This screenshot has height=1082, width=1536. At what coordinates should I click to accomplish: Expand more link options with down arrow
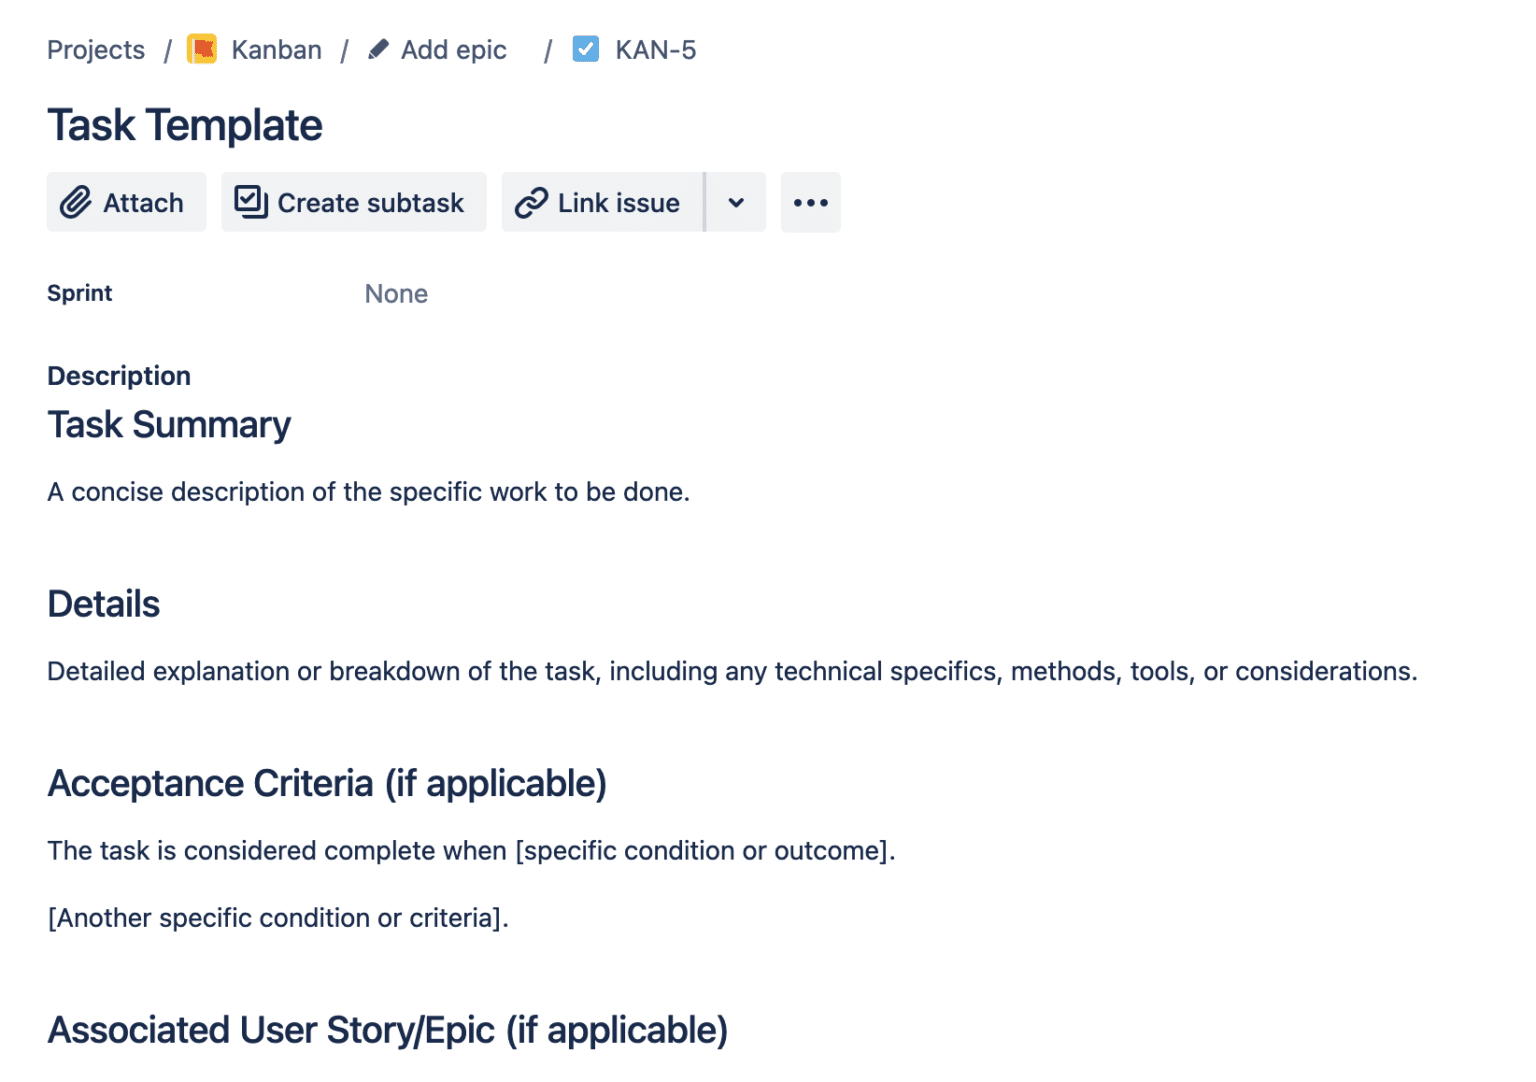point(736,202)
